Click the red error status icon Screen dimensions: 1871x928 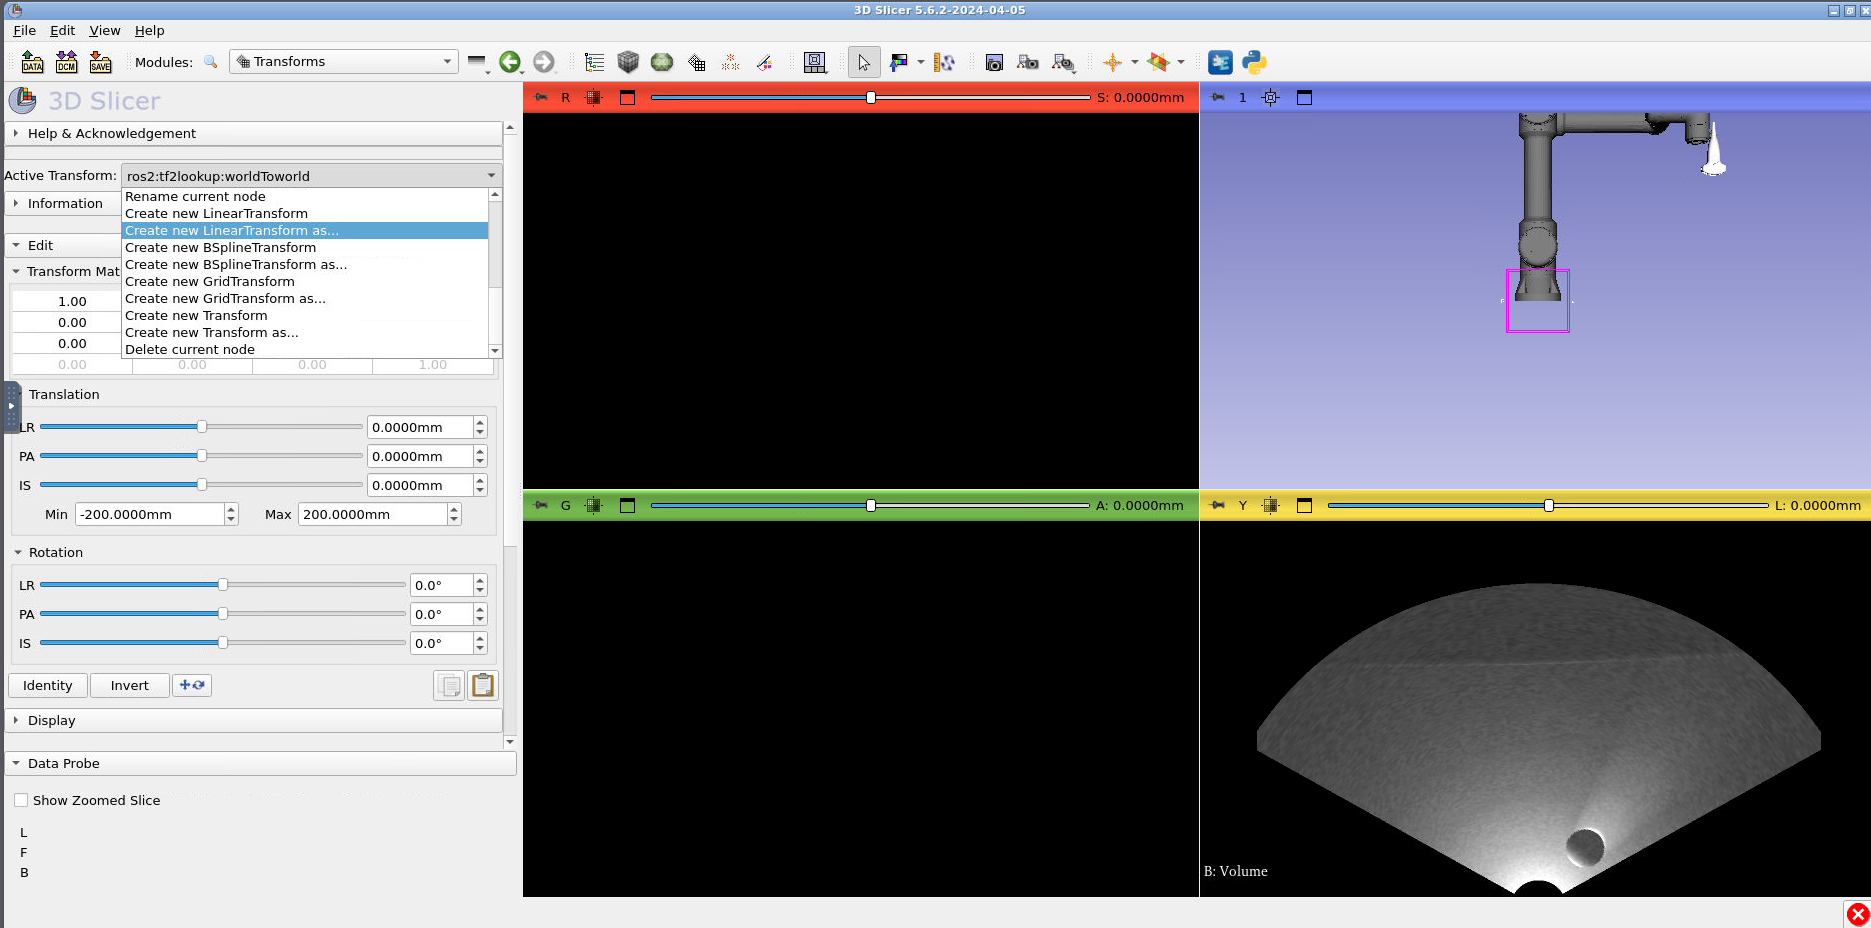1857,914
